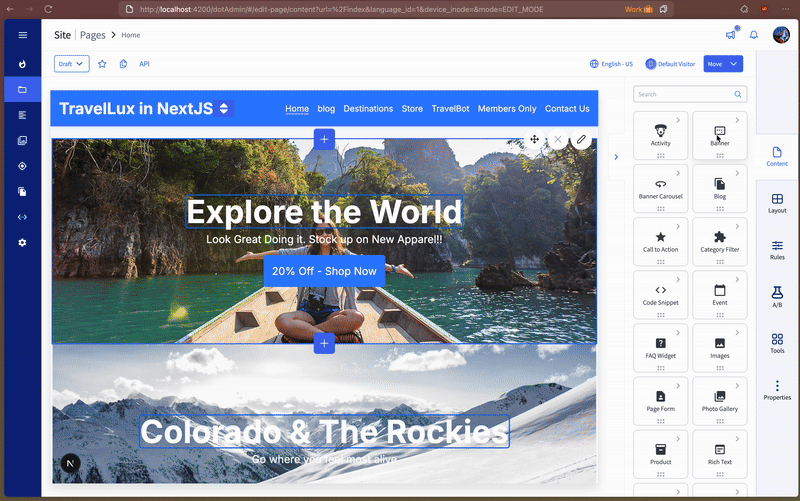Image resolution: width=800 pixels, height=501 pixels.
Task: Open the Draft status dropdown
Action: point(71,64)
